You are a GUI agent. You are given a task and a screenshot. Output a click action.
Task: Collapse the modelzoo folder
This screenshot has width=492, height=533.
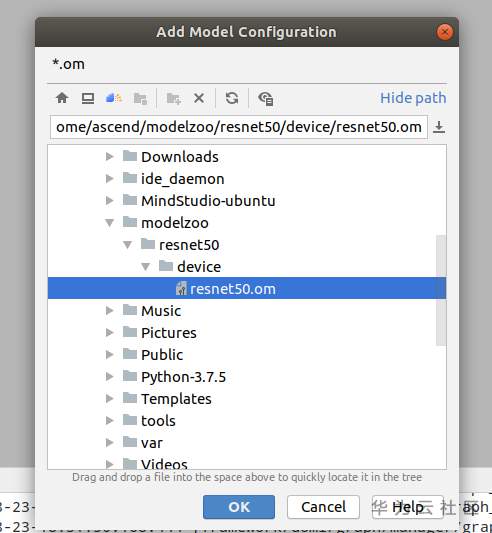pyautogui.click(x=109, y=223)
